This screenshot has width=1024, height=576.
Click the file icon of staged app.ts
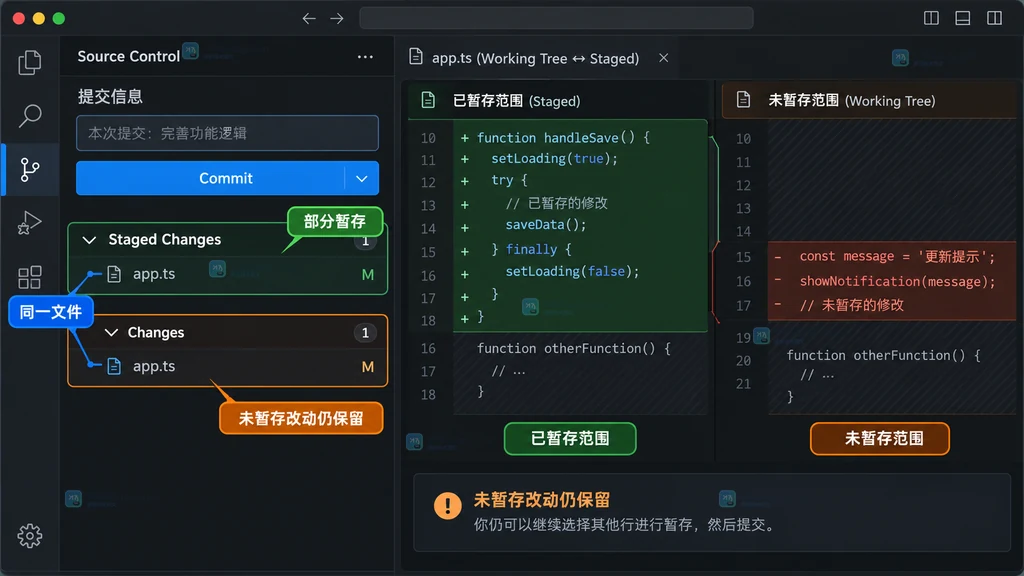pos(114,274)
